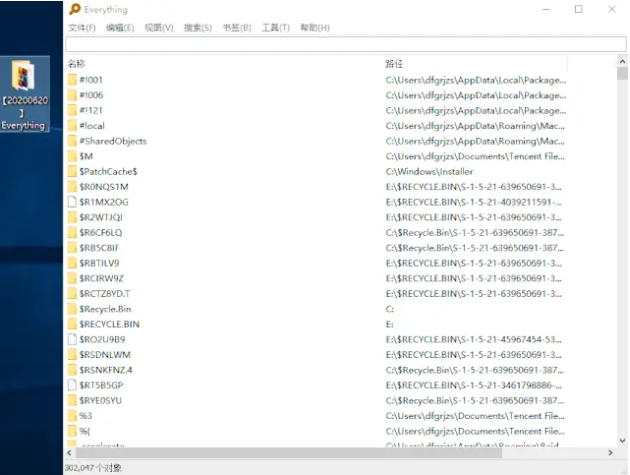Click the folder icon beside $Recycle.Bin

(72, 309)
